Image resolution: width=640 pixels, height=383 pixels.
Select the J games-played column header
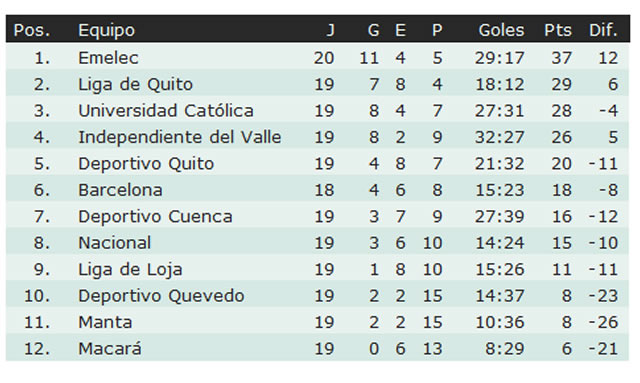[330, 30]
